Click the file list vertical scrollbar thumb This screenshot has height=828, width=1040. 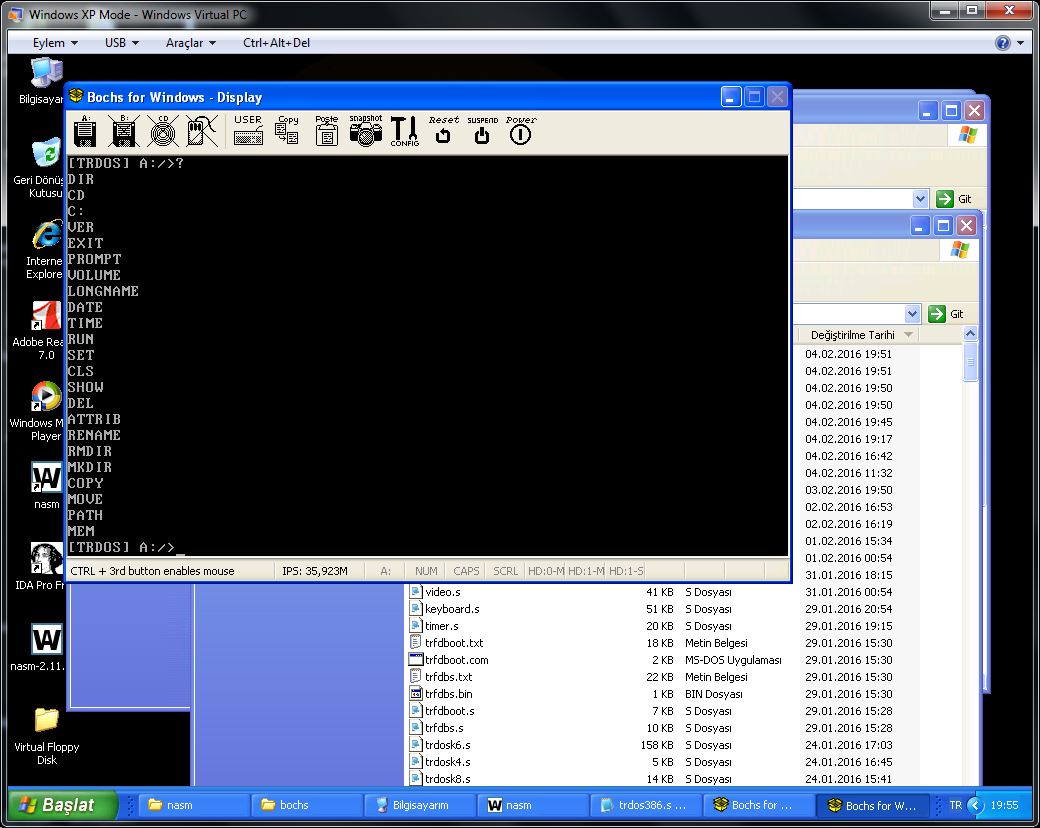click(970, 362)
